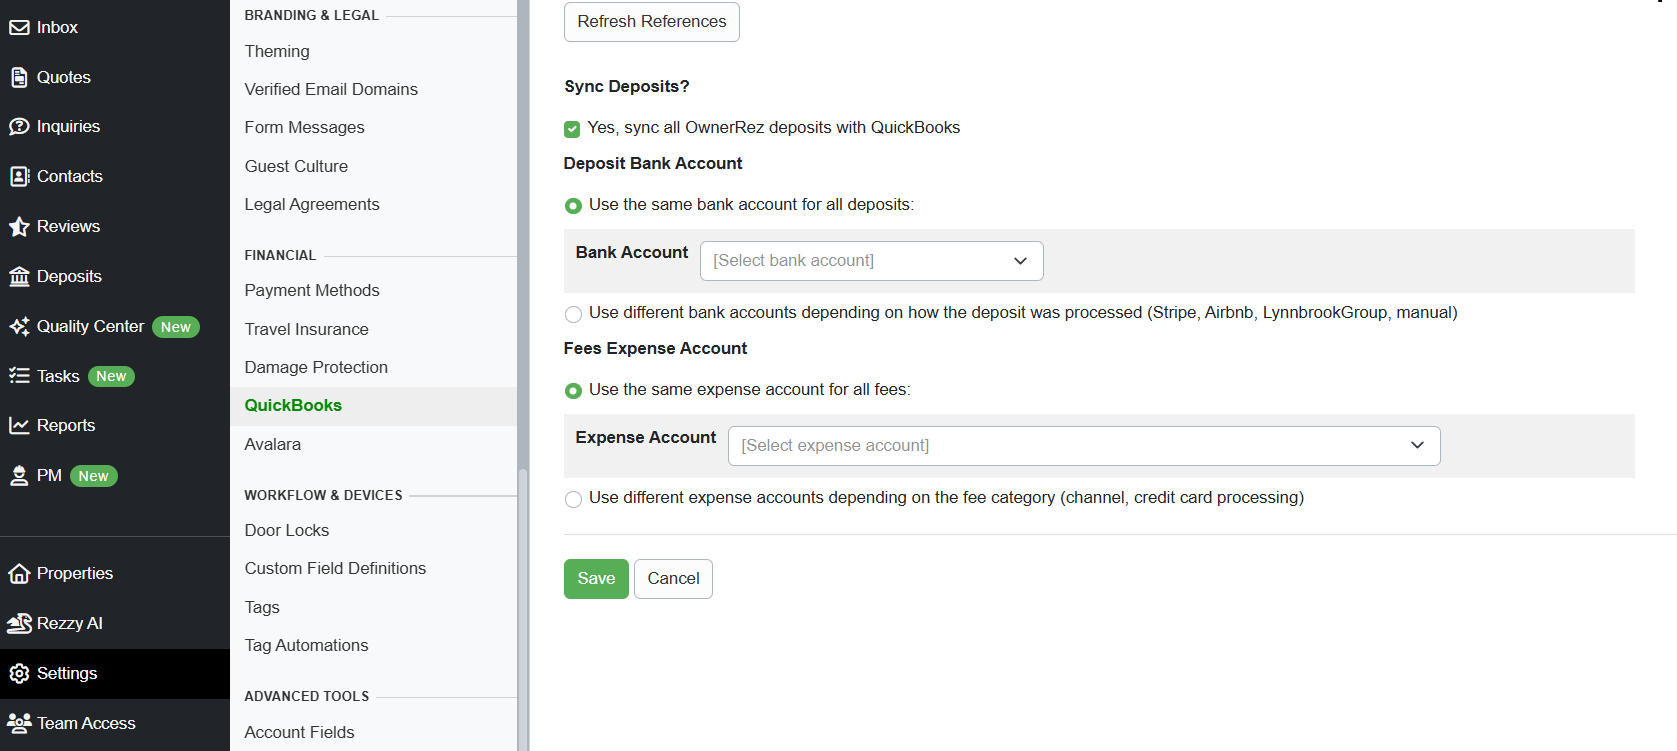The width and height of the screenshot is (1677, 751).
Task: Open the Select bank account dropdown
Action: coord(871,261)
